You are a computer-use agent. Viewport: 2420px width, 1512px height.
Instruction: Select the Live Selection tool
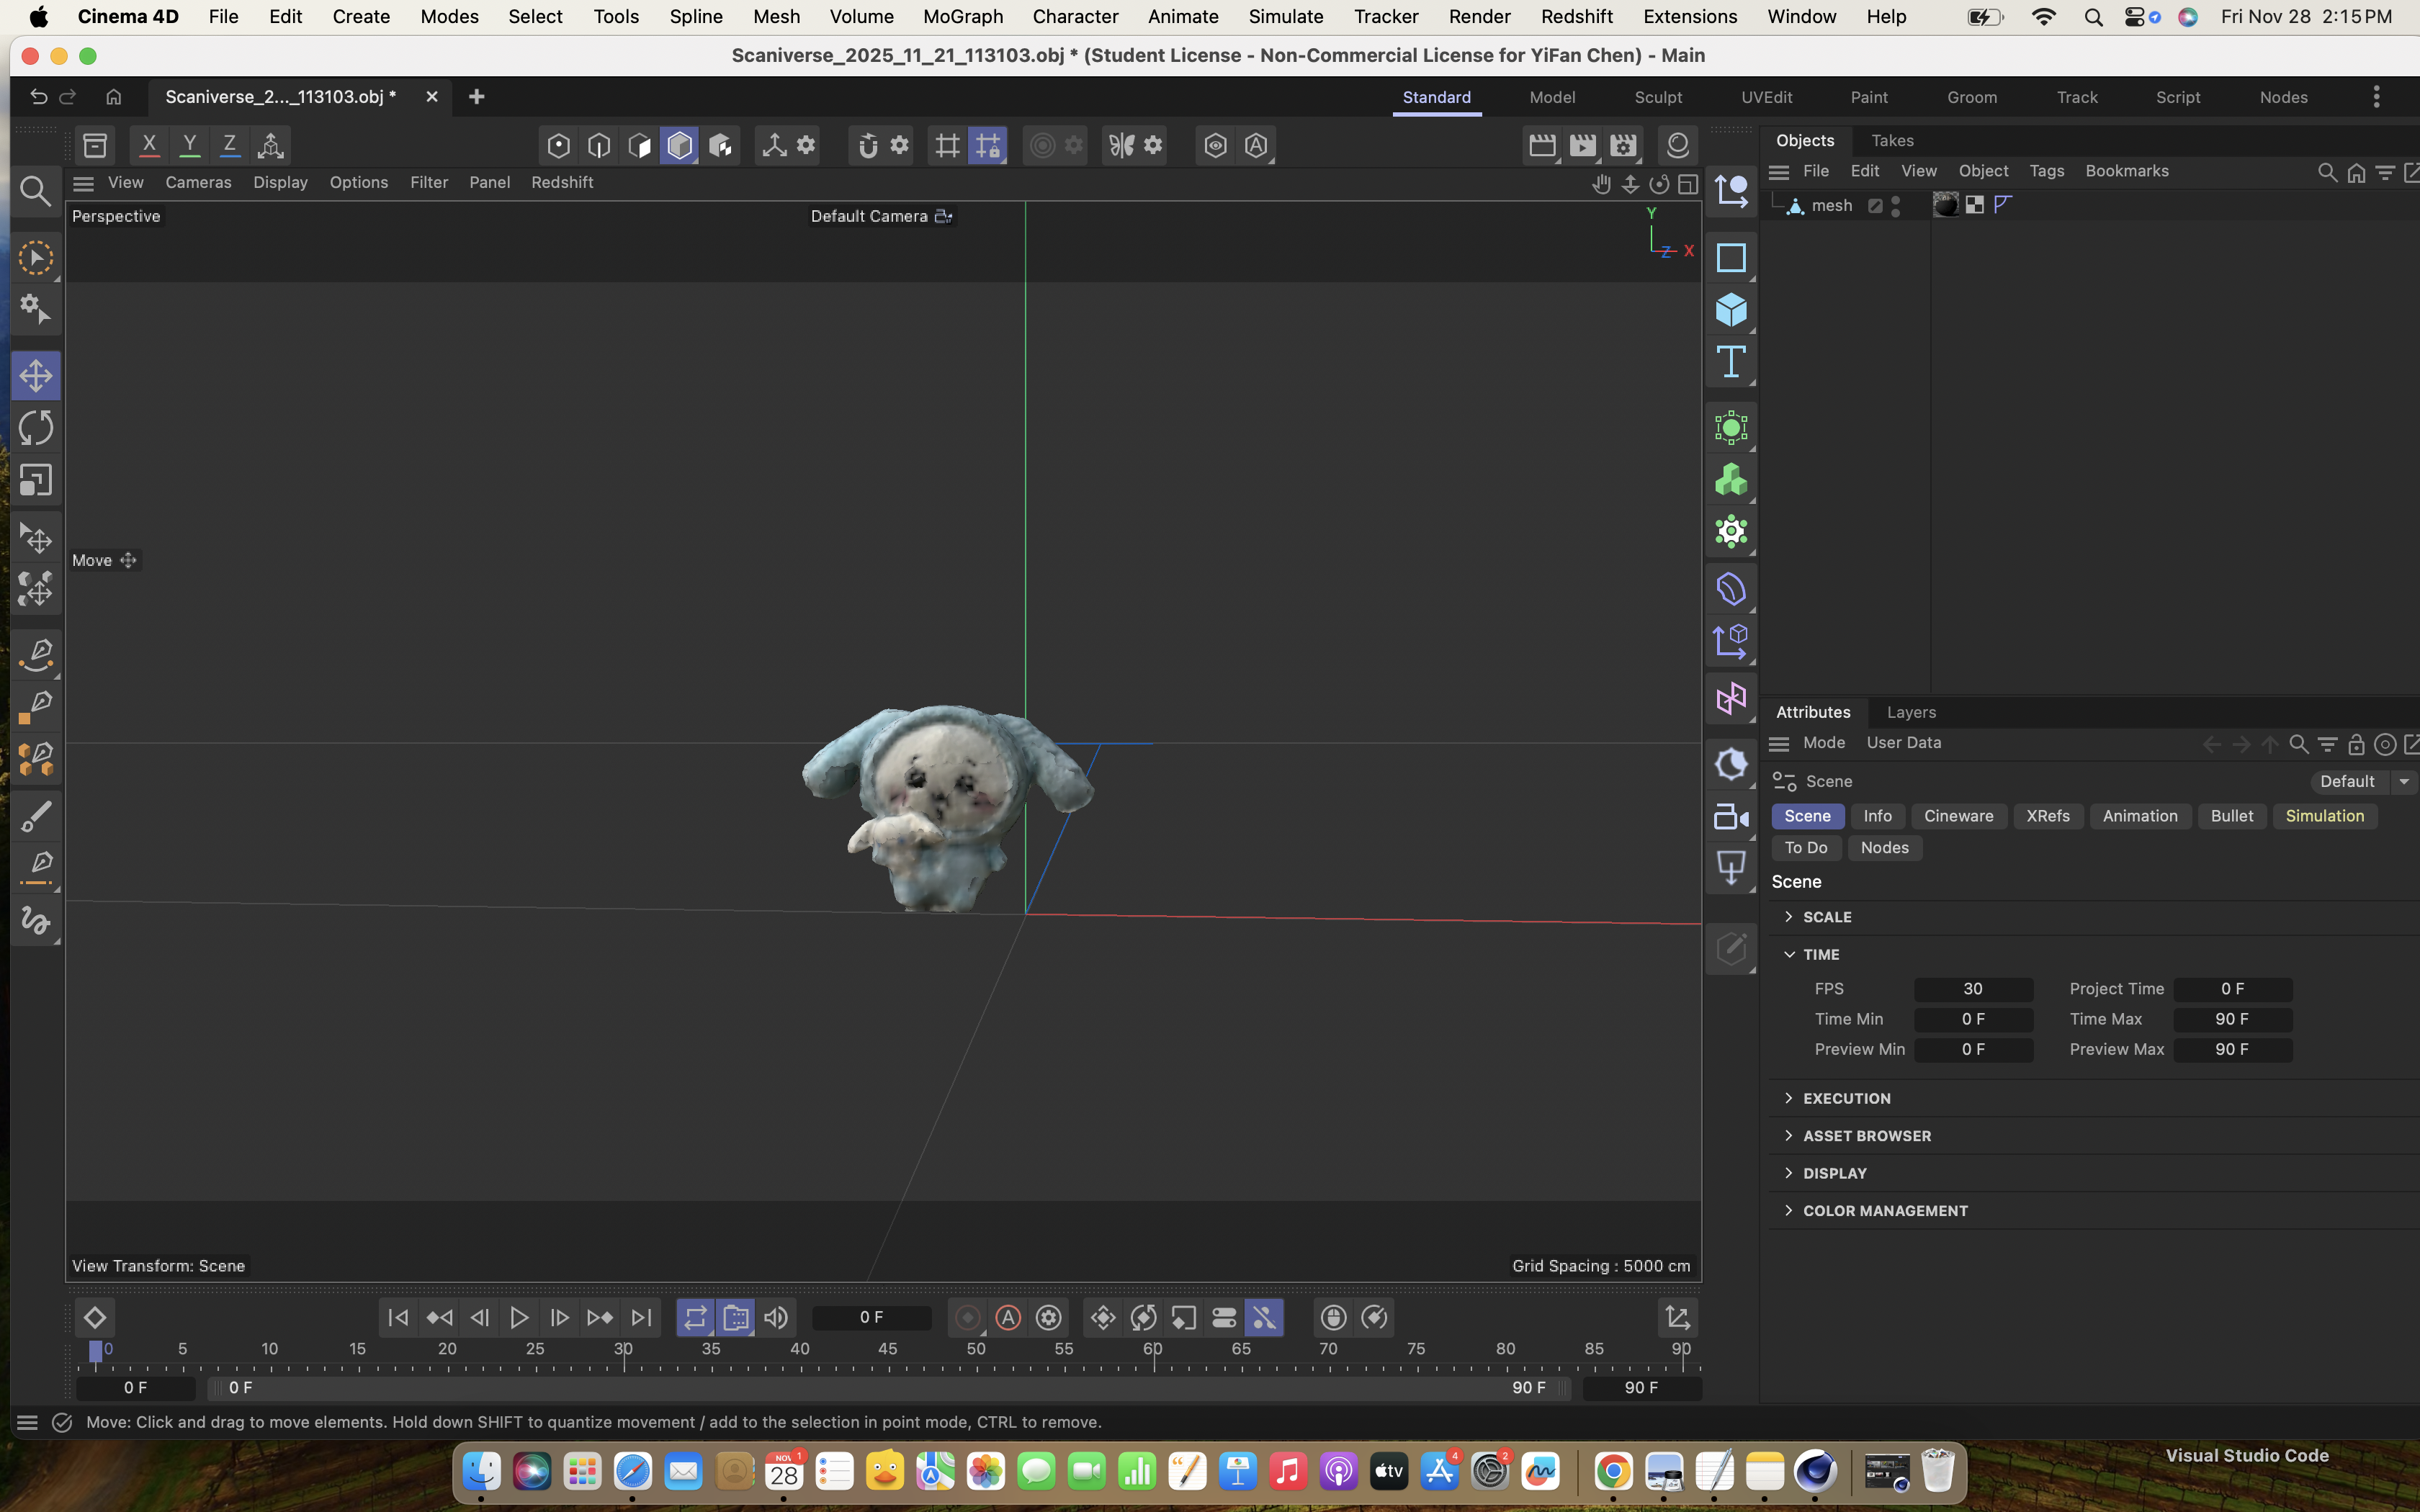tap(36, 259)
